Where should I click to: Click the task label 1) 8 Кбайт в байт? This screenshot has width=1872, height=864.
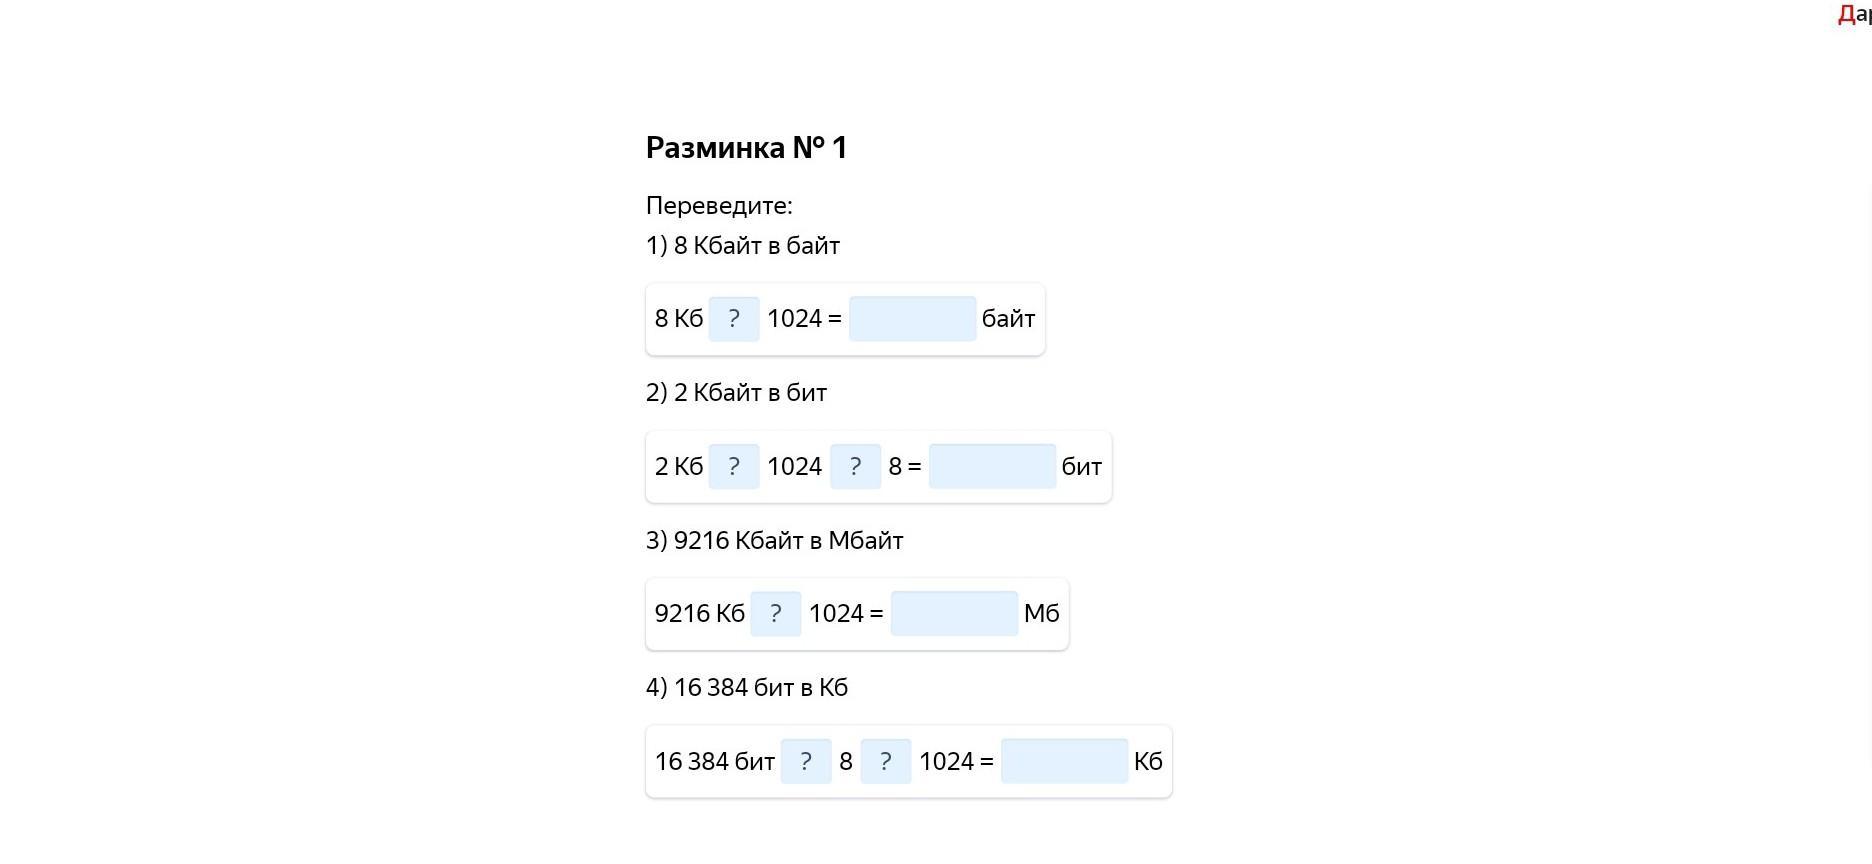tap(743, 246)
